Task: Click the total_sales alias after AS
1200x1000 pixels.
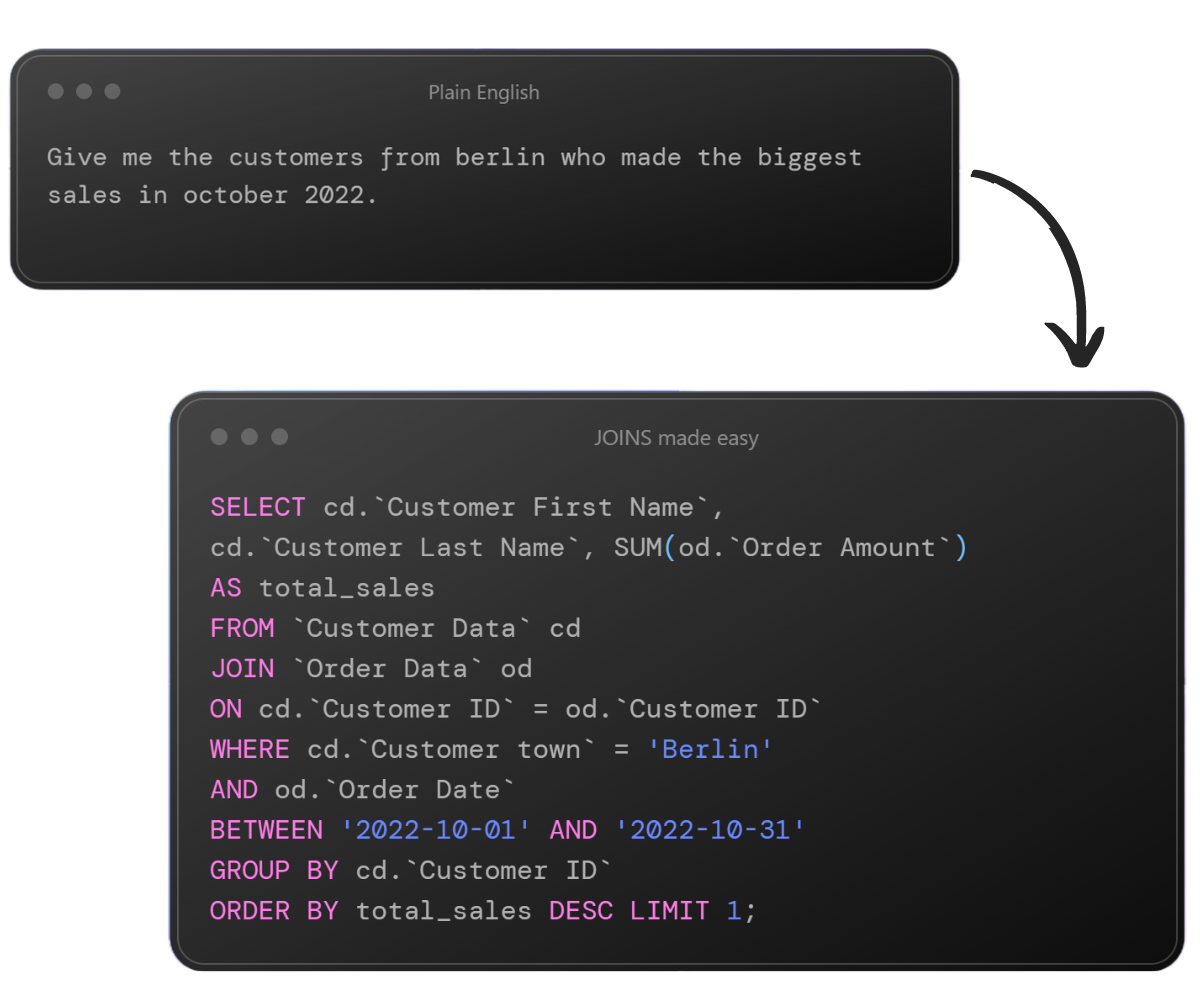Action: 347,588
